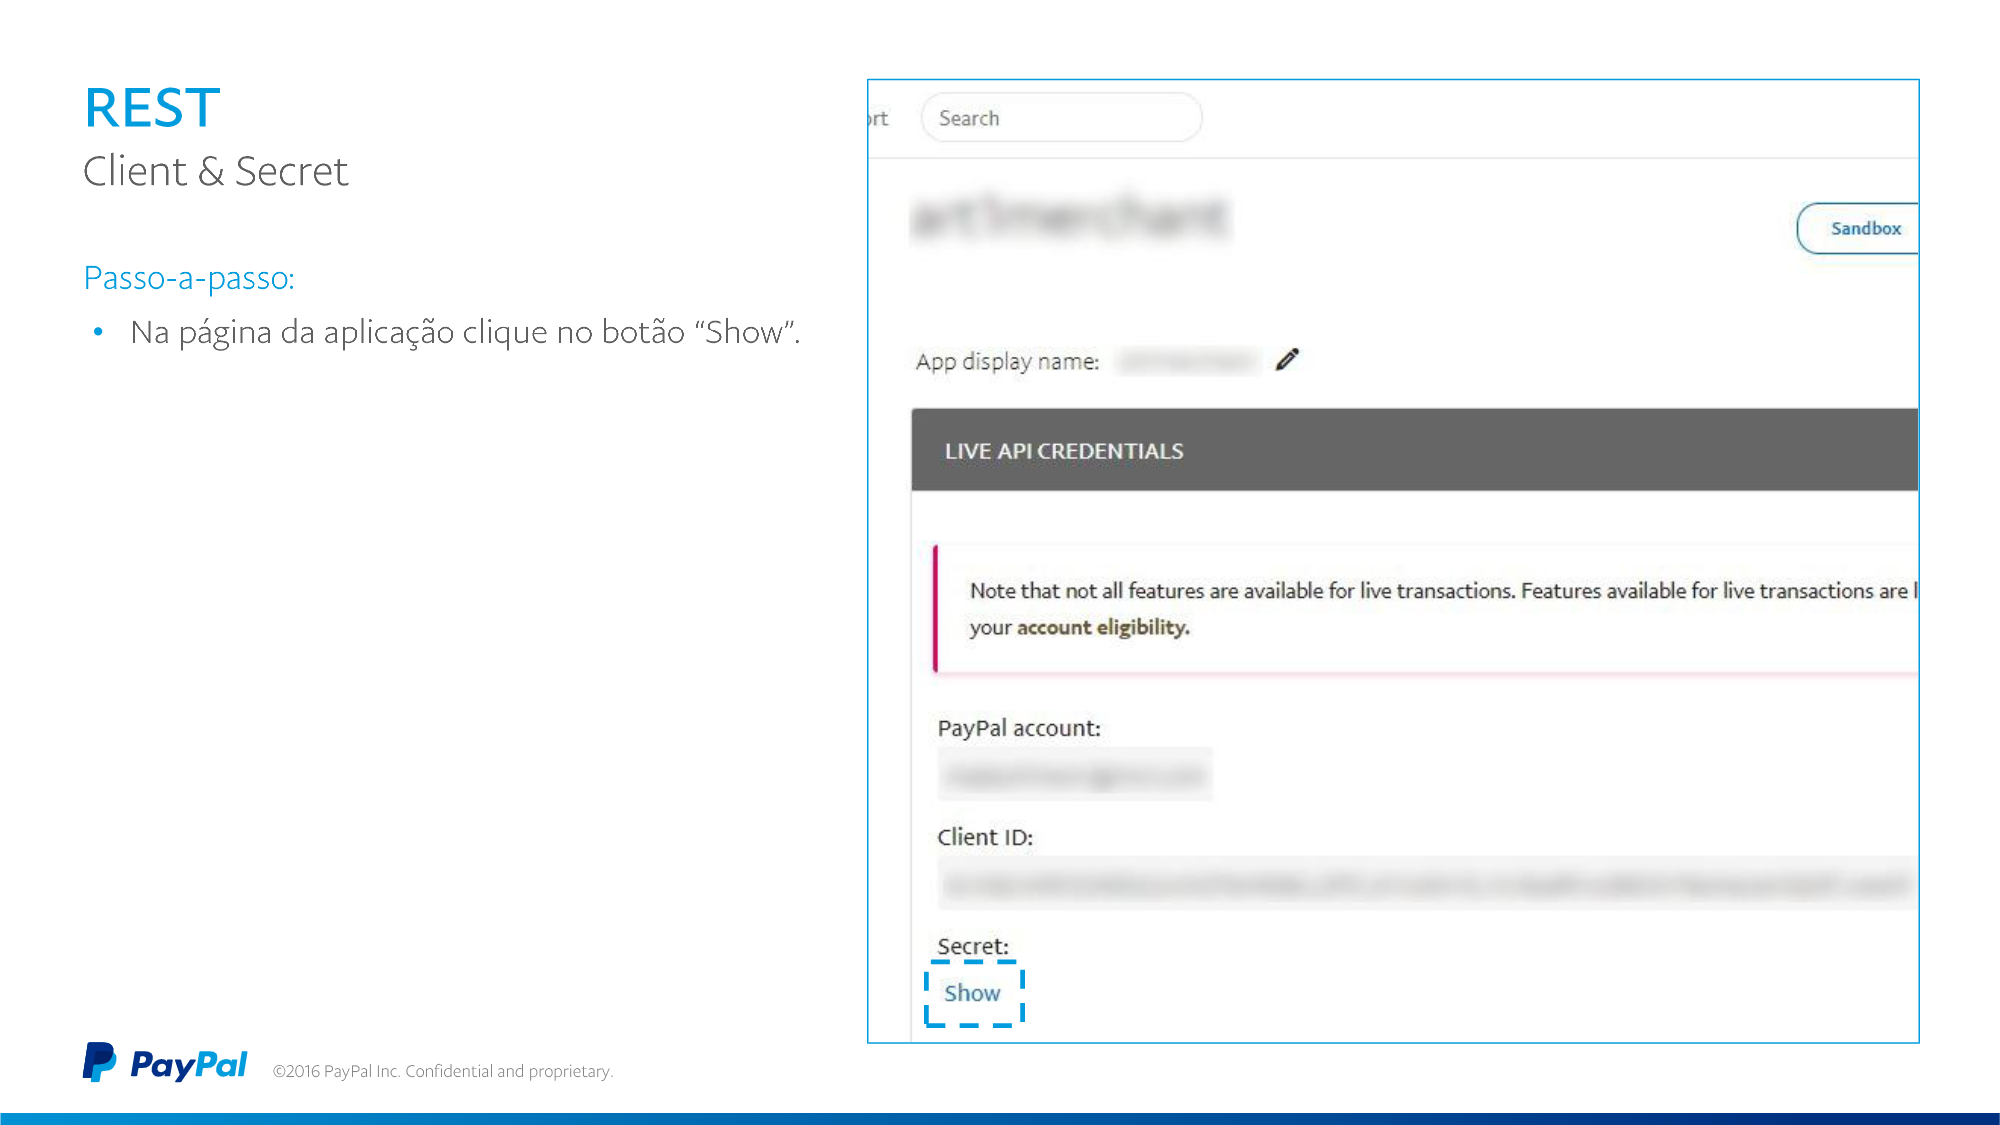Screen dimensions: 2000x1125
Task: Click the Show link under Secret
Action: point(972,993)
